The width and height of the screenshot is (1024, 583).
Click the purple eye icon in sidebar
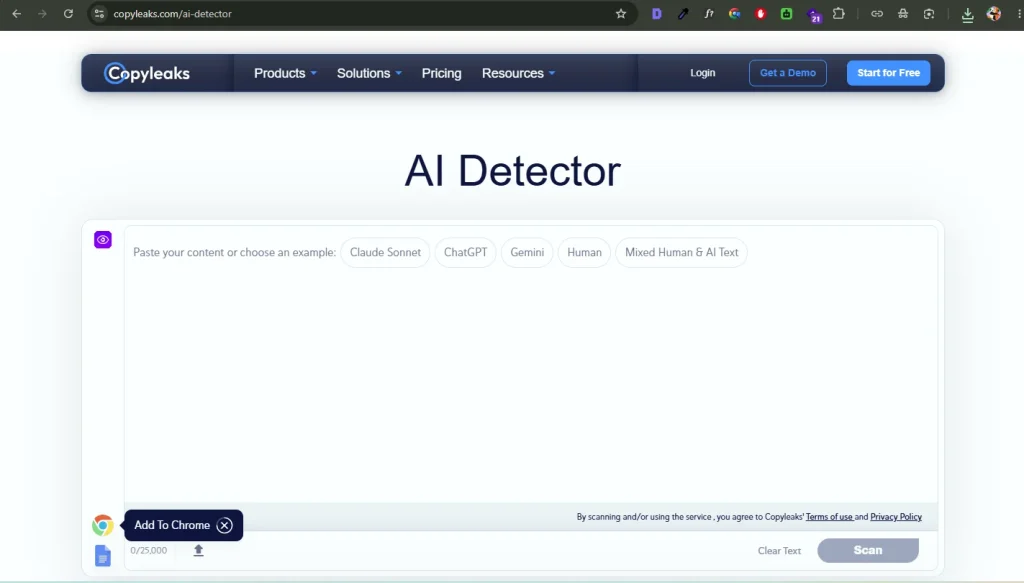tap(103, 240)
